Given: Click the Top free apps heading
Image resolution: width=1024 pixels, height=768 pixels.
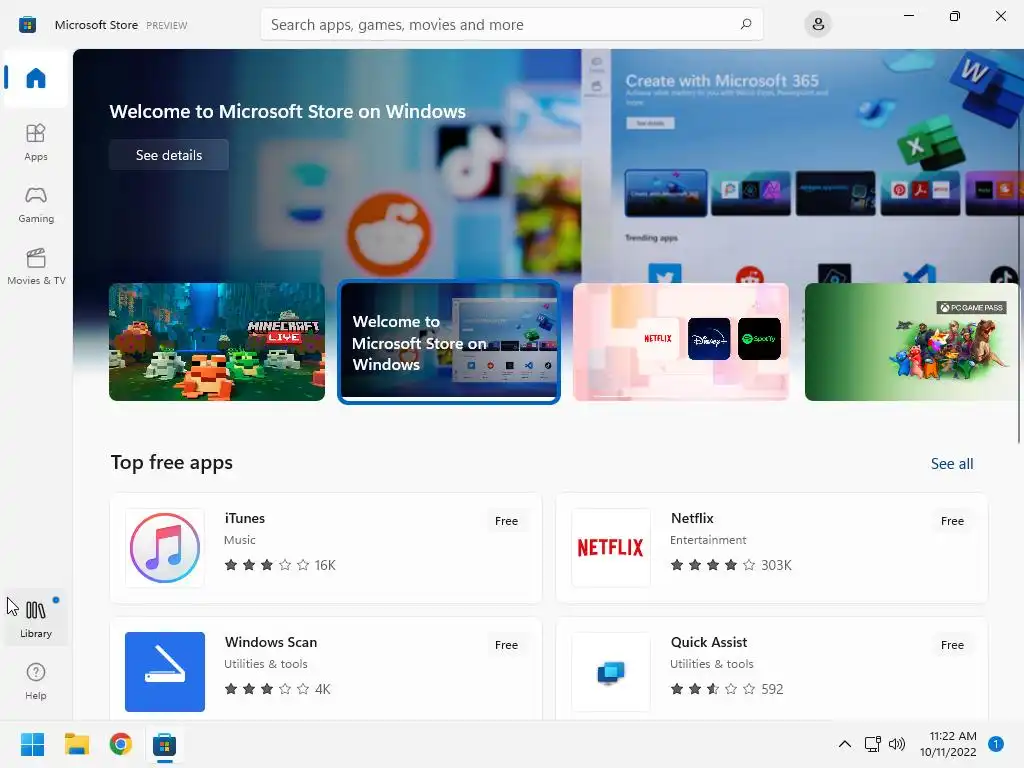Looking at the screenshot, I should pyautogui.click(x=172, y=462).
